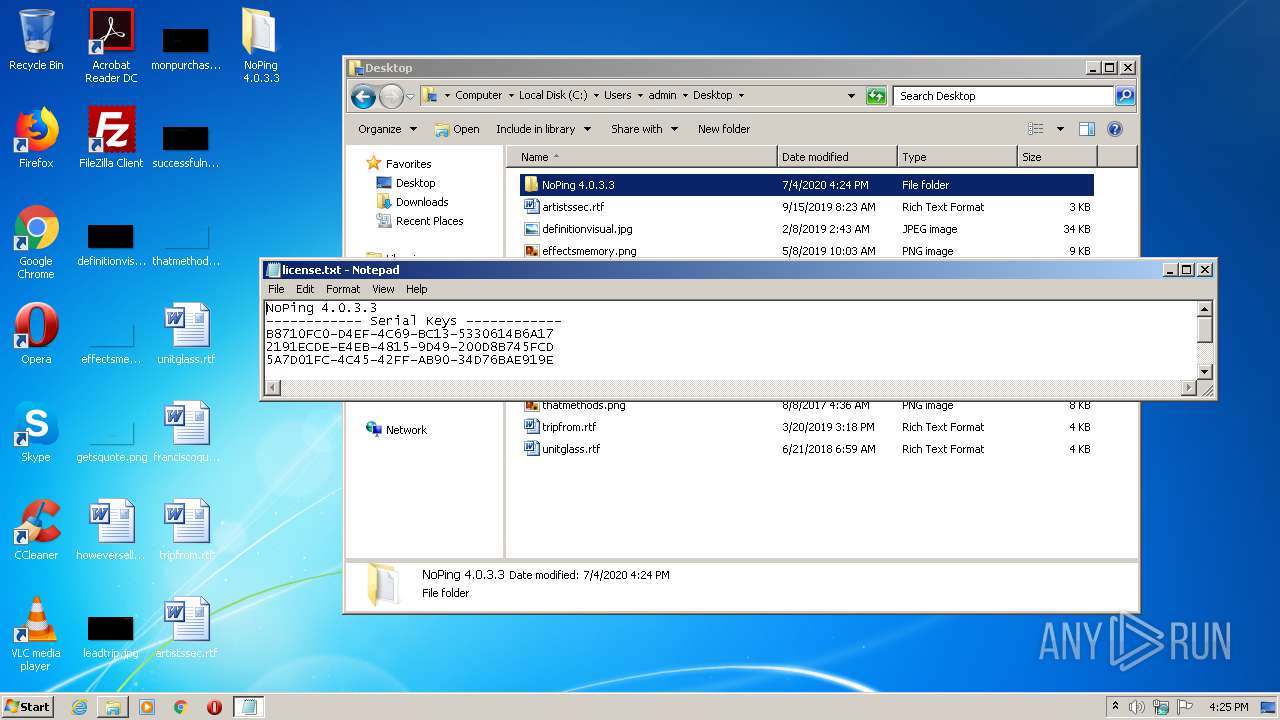Click Search Desktop input field
This screenshot has width=1280, height=720.
click(x=1003, y=96)
